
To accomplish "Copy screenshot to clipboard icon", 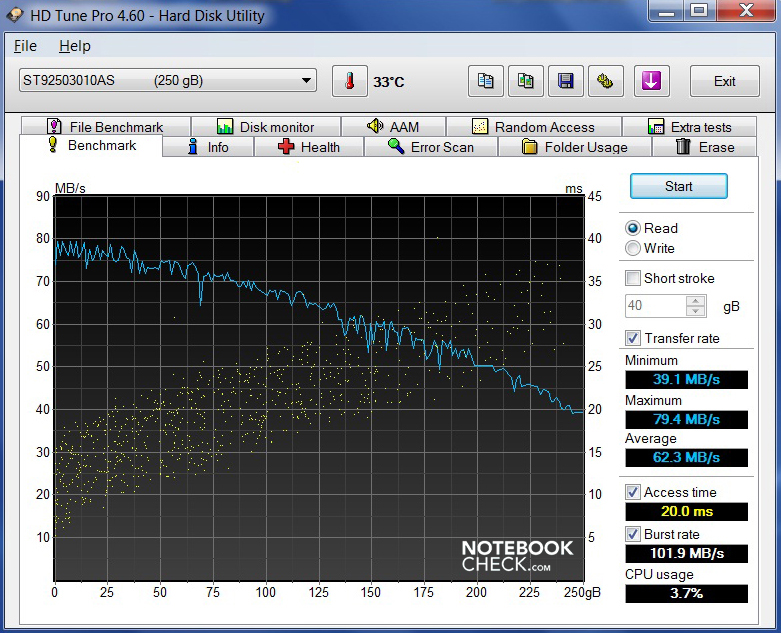I will 525,81.
